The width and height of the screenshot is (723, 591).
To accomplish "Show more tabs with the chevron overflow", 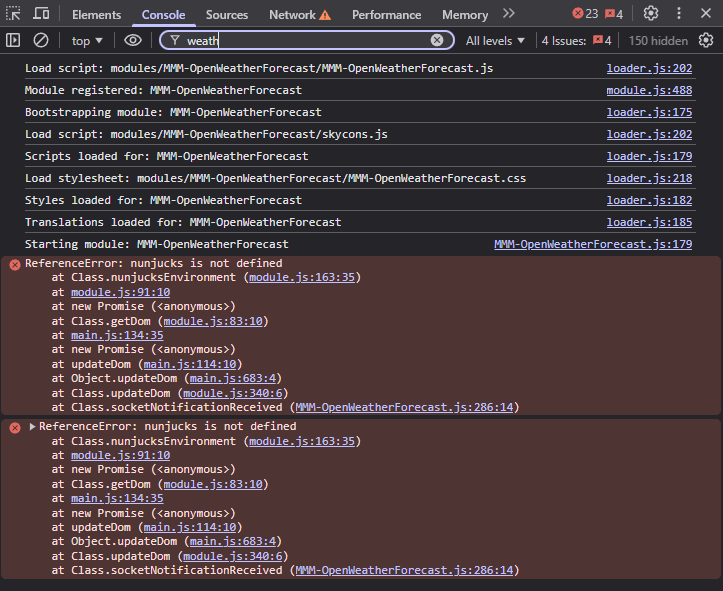I will click(x=509, y=14).
